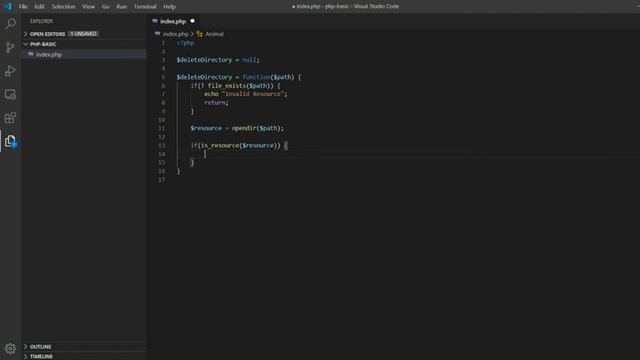Click 'is_resource' on line 13

220,145
